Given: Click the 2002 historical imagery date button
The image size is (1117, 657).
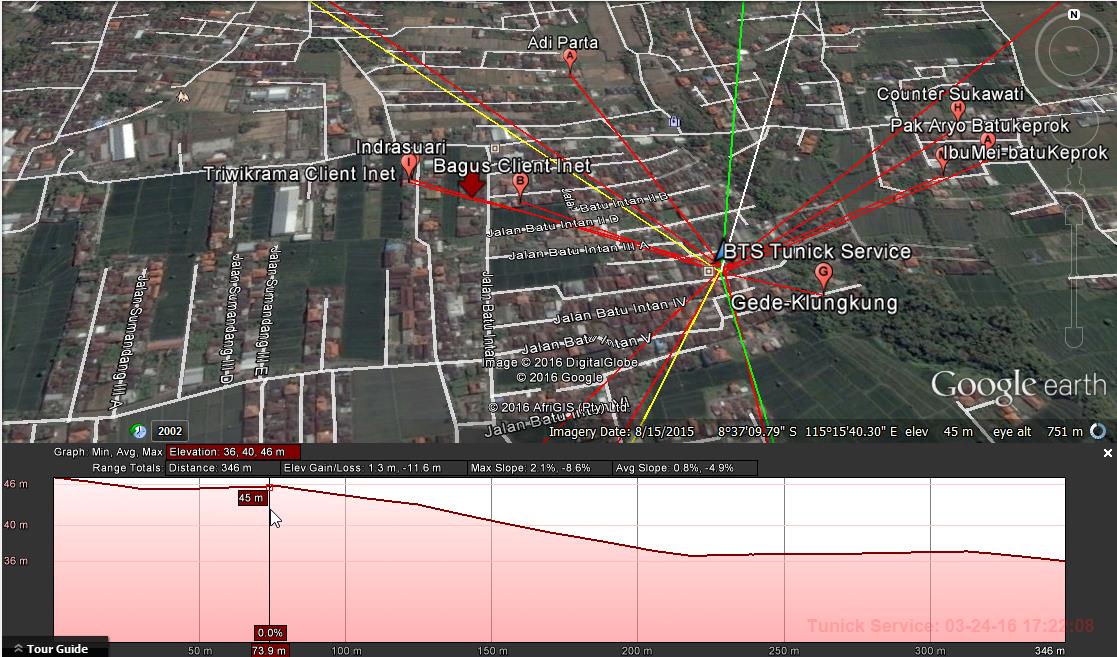Looking at the screenshot, I should 170,431.
